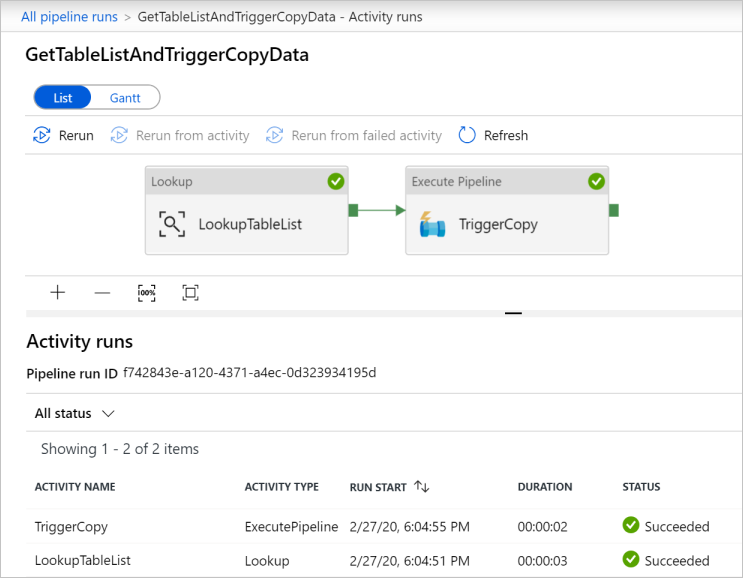This screenshot has height=578, width=743.
Task: Open the All status filter dropdown
Action: (75, 413)
